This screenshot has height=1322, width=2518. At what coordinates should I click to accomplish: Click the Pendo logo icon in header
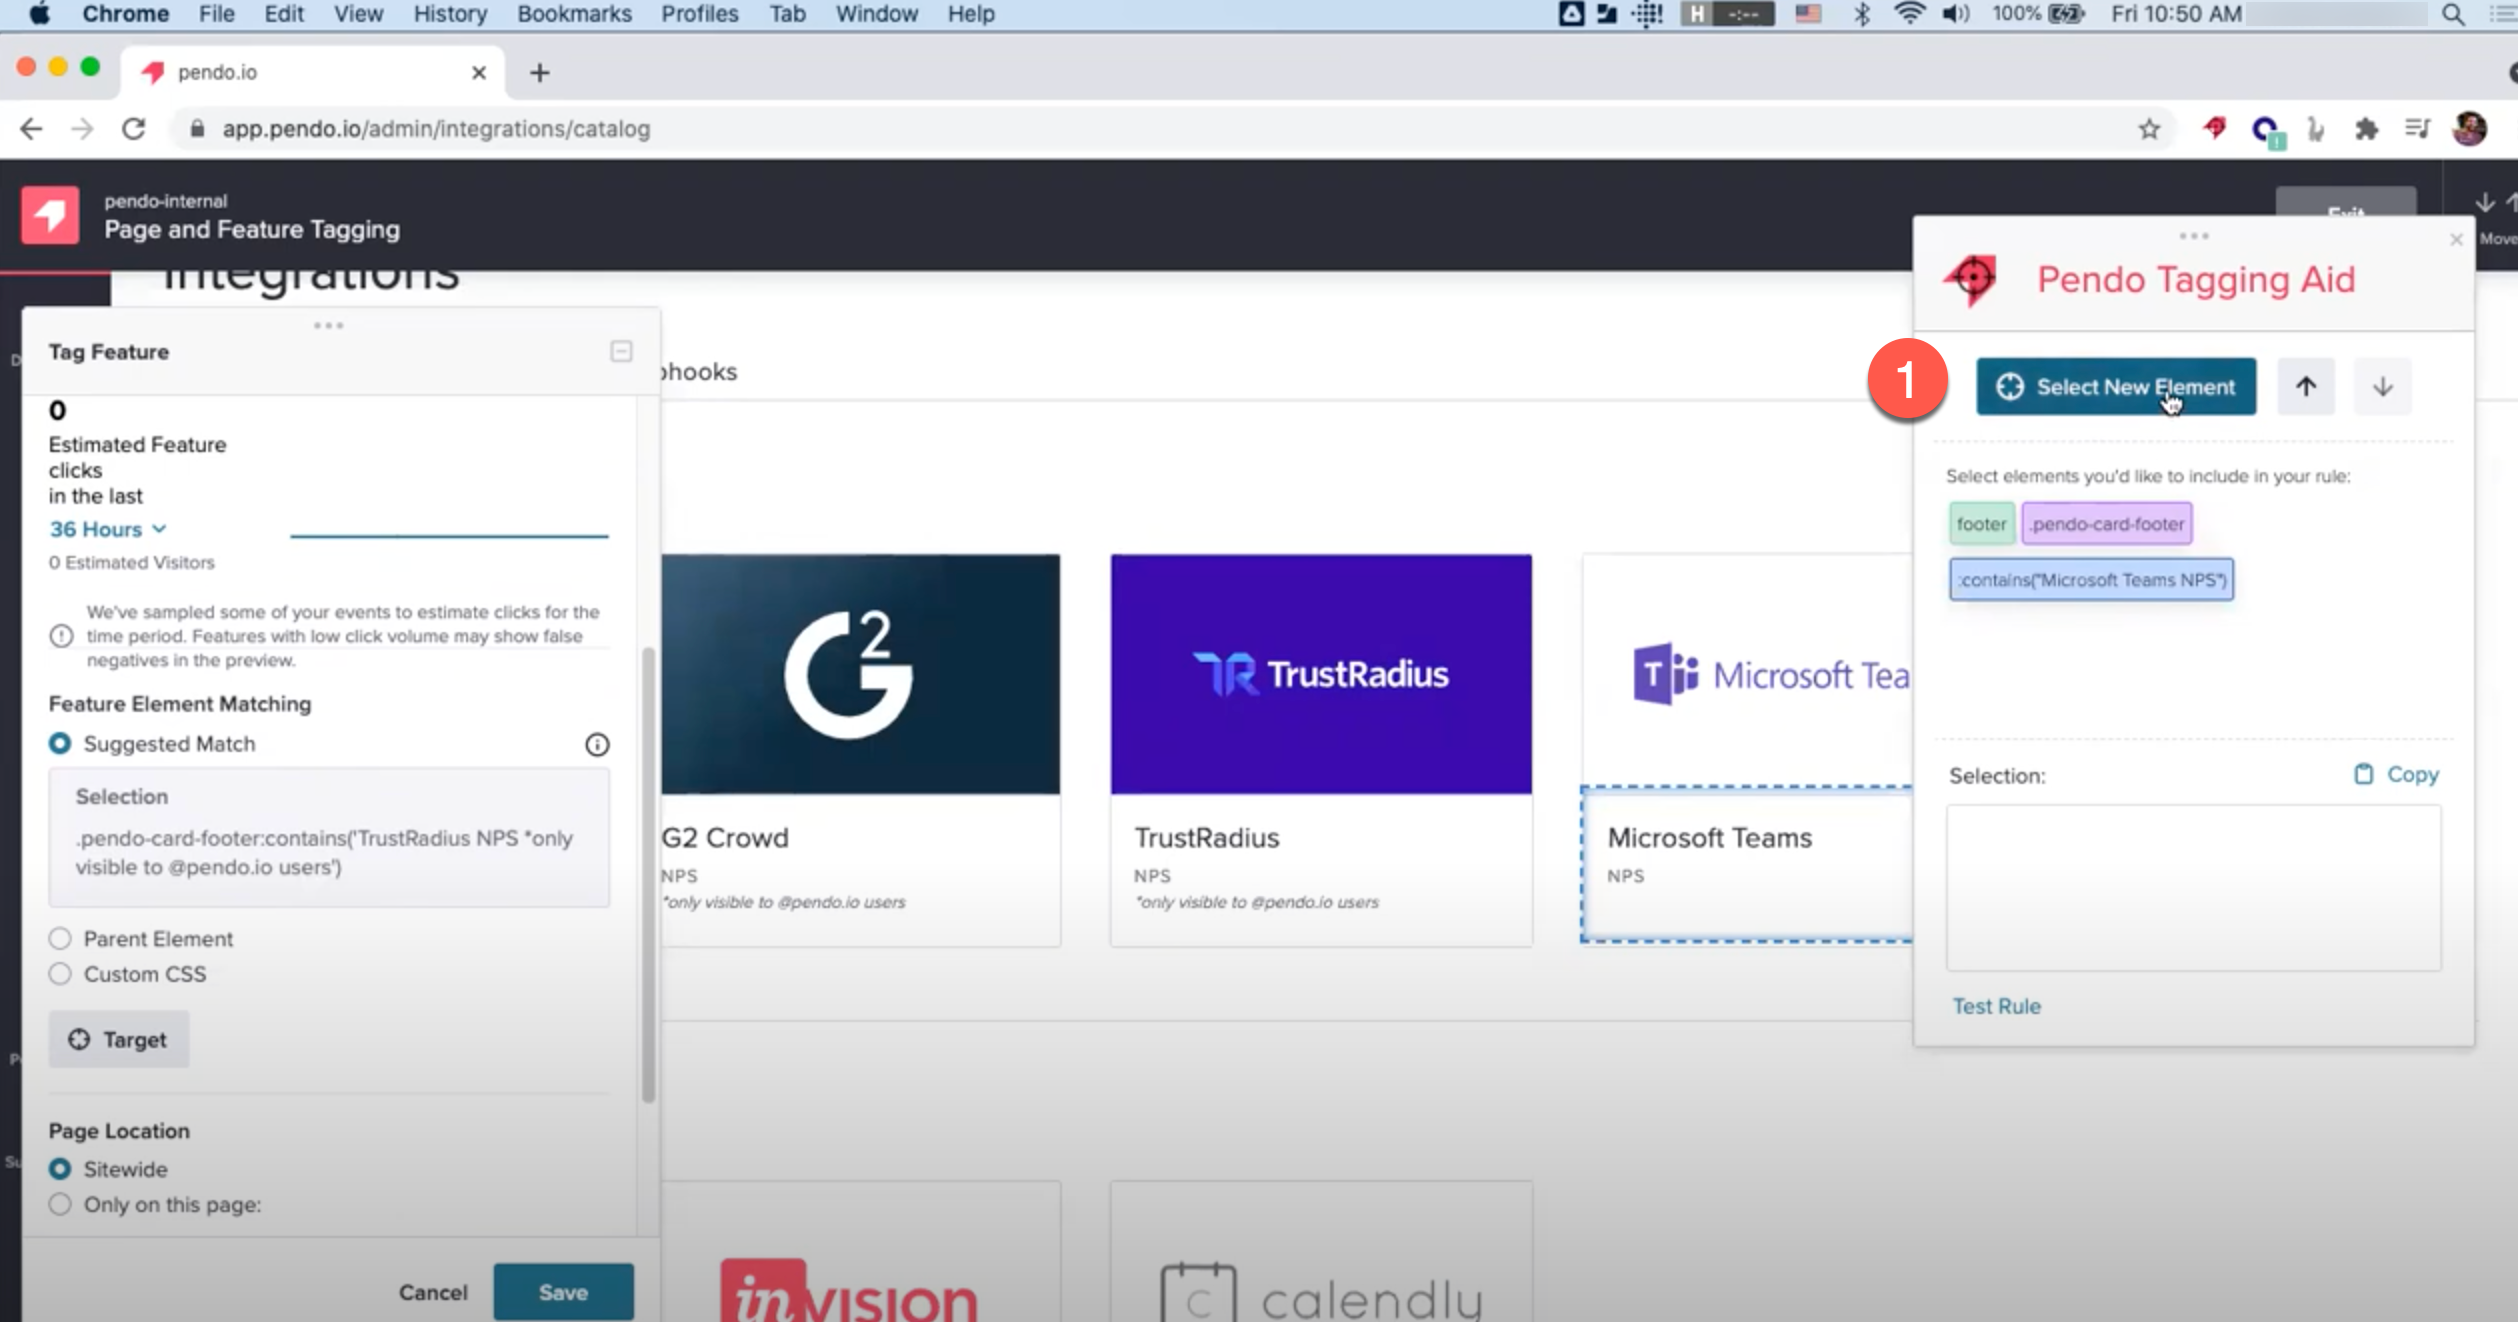pyautogui.click(x=50, y=215)
